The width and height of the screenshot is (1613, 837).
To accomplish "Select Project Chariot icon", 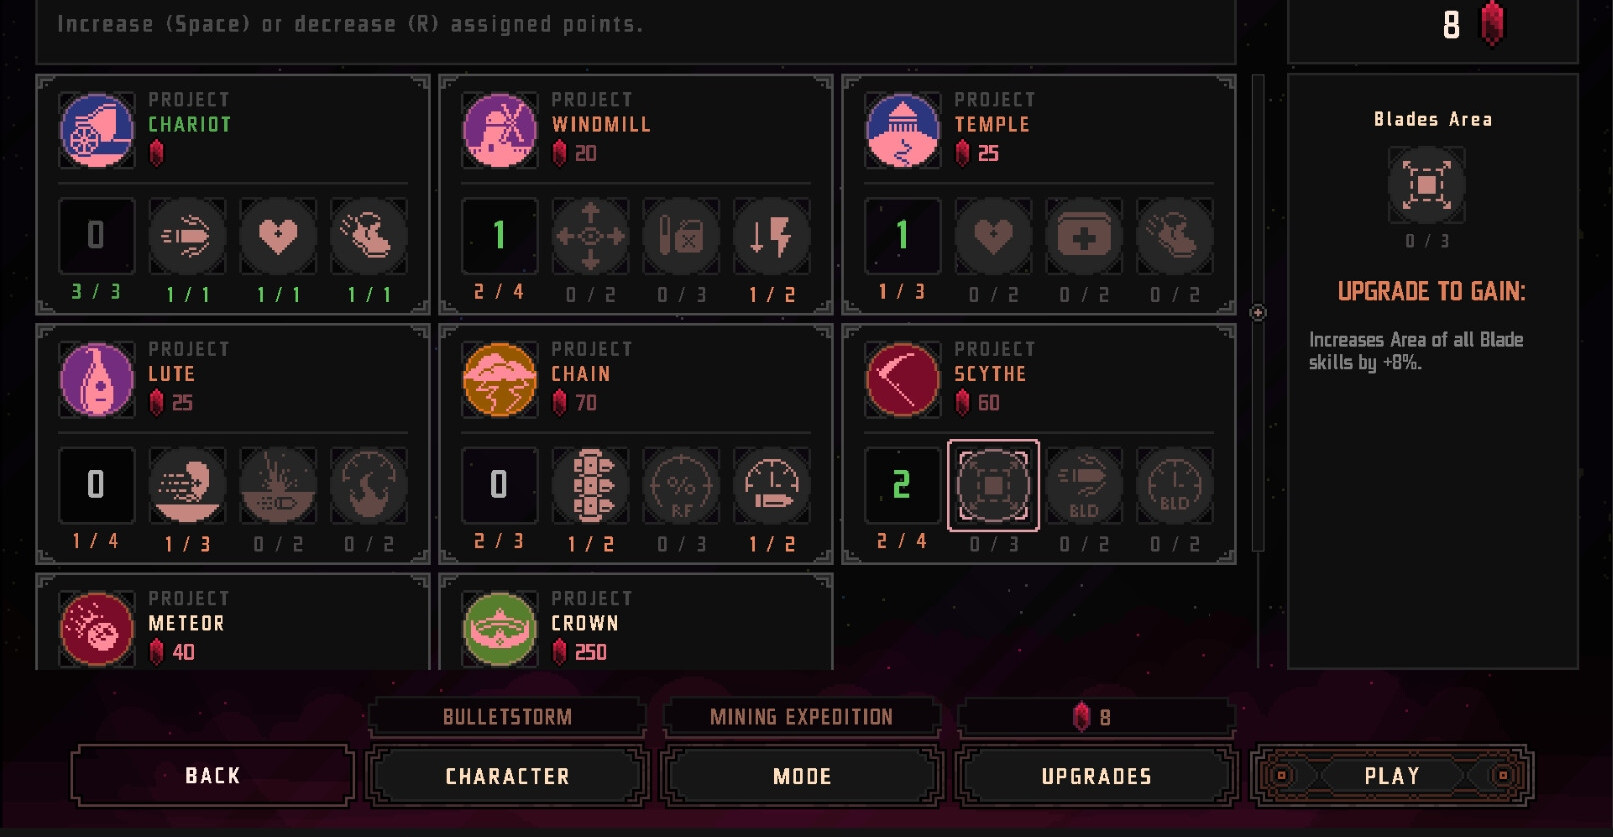I will click(x=97, y=131).
